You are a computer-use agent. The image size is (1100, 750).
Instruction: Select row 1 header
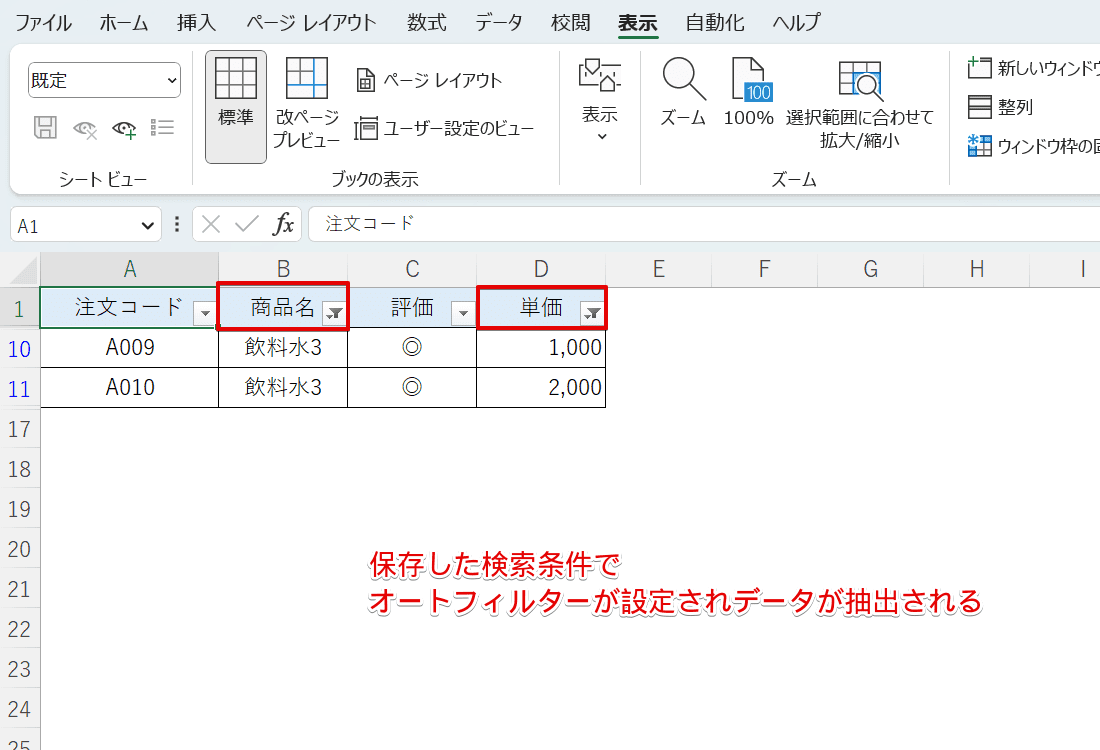click(20, 308)
